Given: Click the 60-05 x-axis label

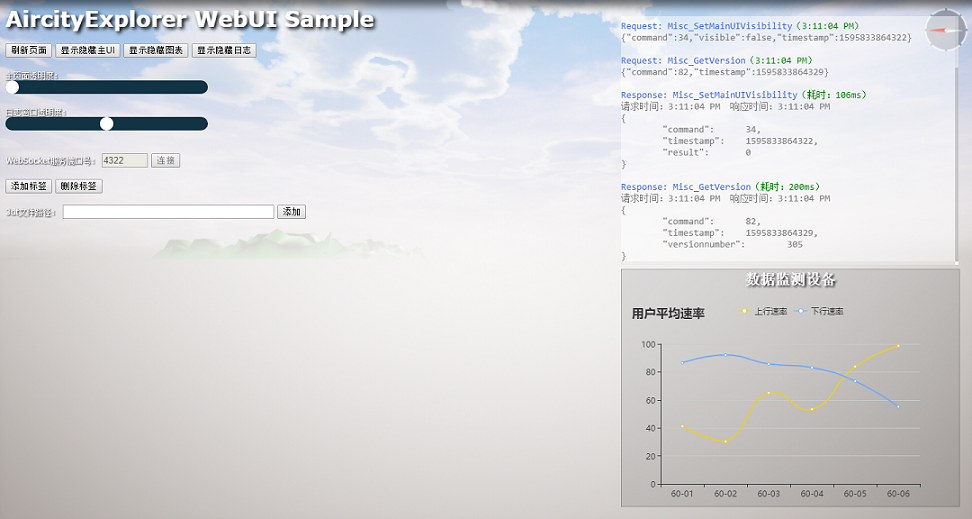Looking at the screenshot, I should click(855, 494).
